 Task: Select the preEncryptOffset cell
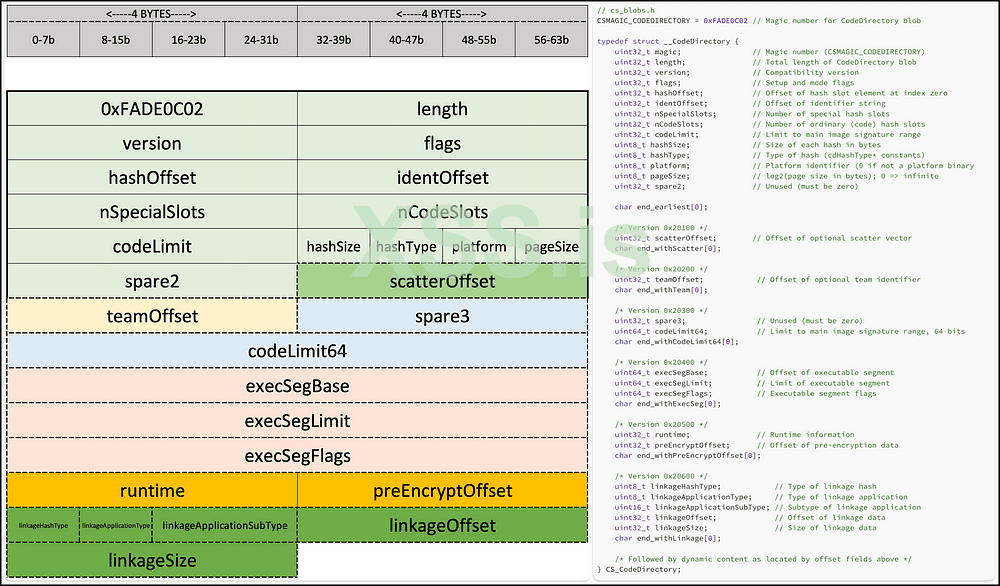(x=441, y=490)
